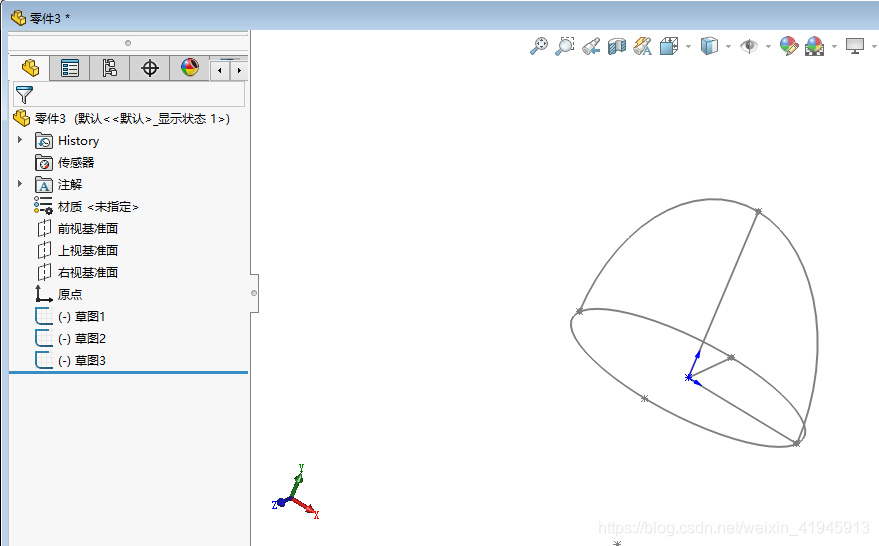Switch to the FeatureManager design tree tab
The height and width of the screenshot is (546, 879).
[x=30, y=68]
